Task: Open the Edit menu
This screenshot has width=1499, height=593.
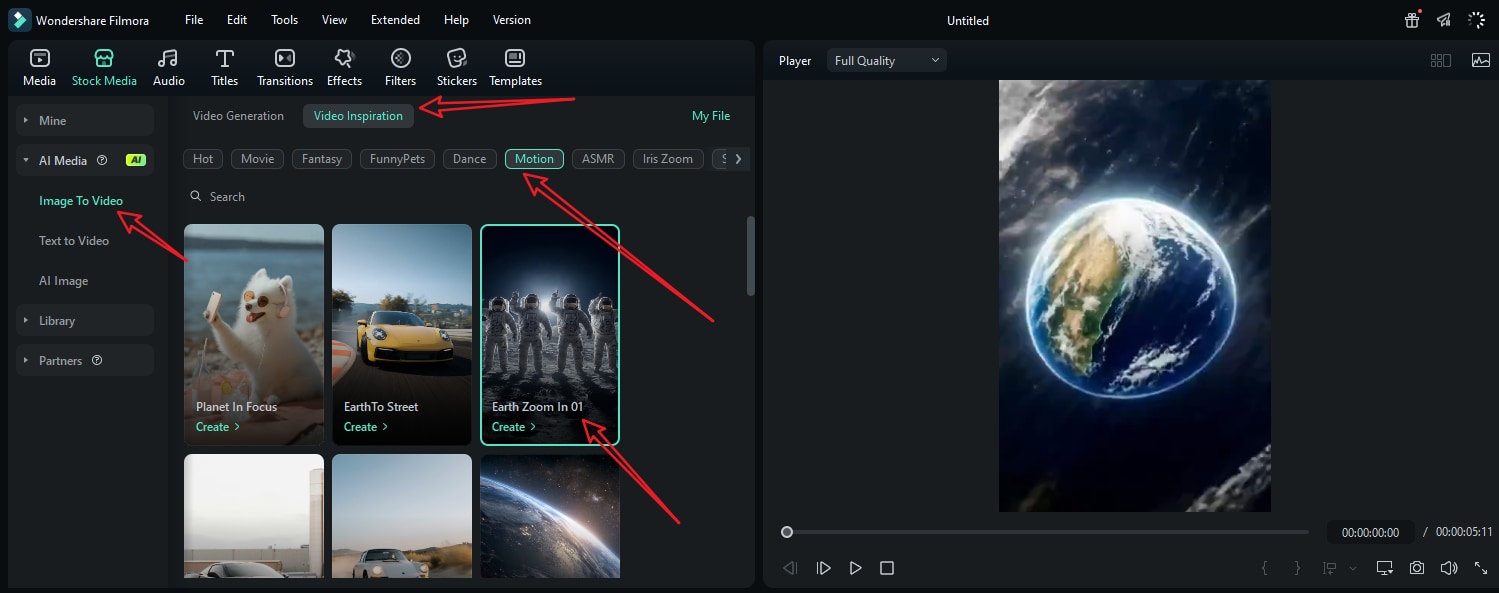Action: tap(237, 20)
